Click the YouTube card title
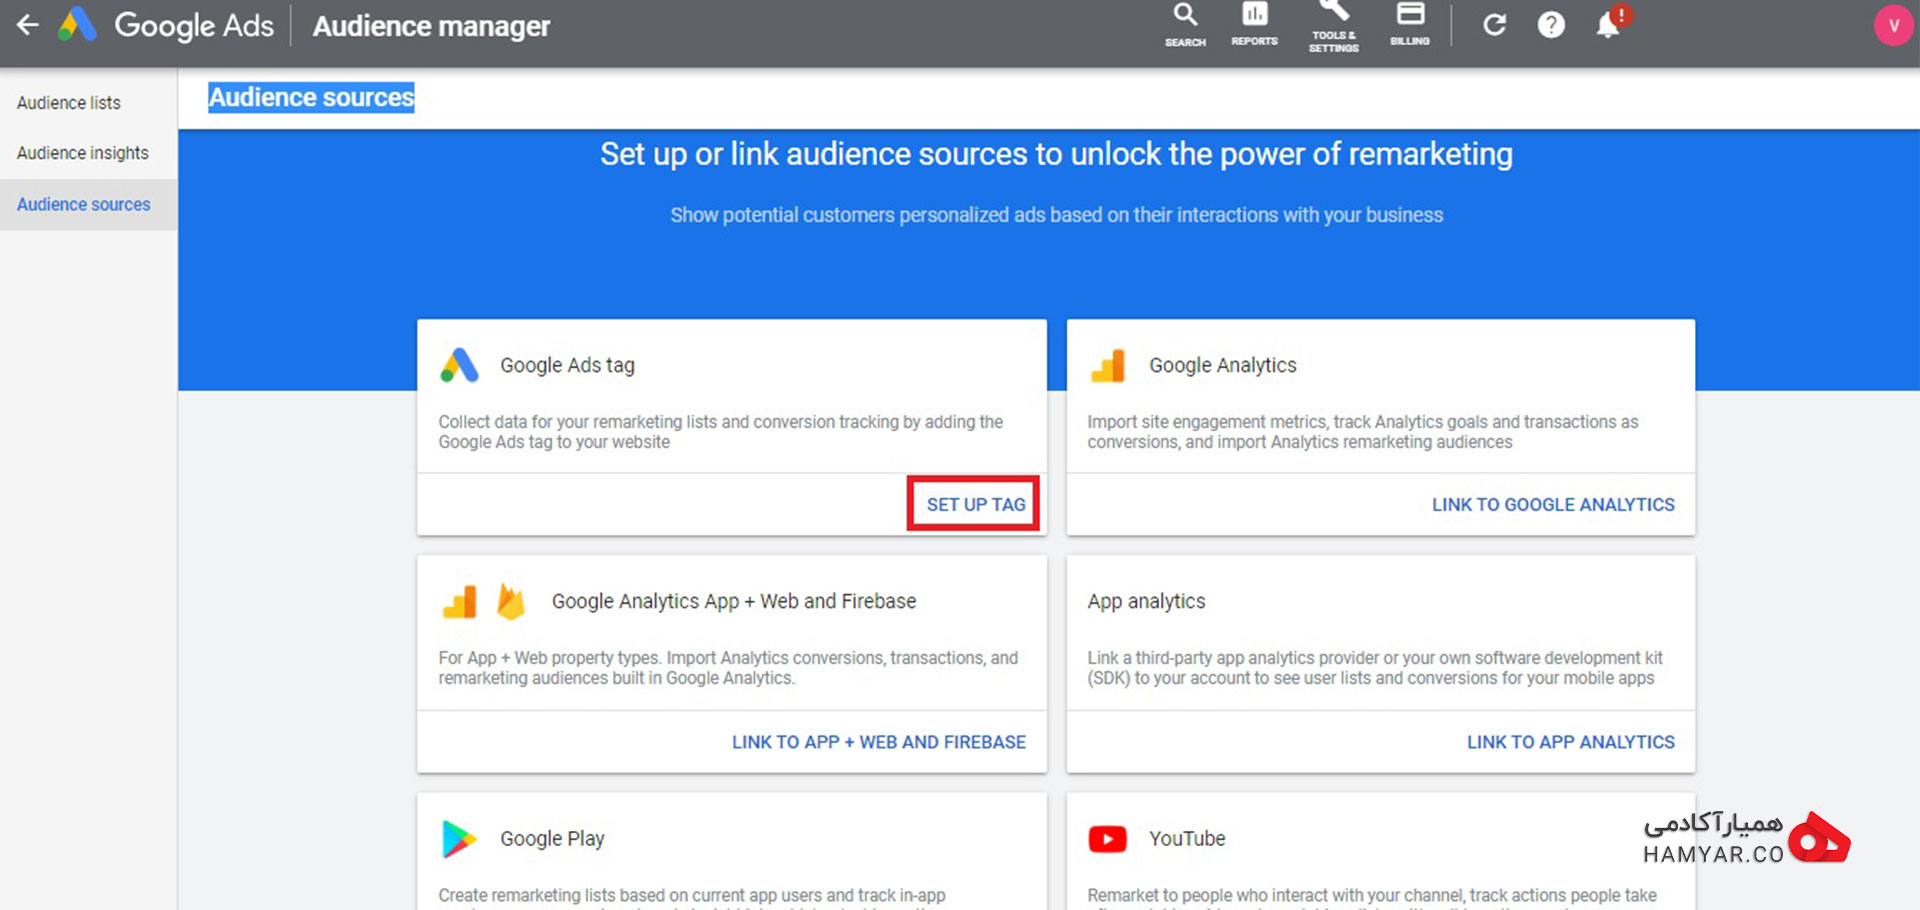This screenshot has height=910, width=1920. 1187,838
